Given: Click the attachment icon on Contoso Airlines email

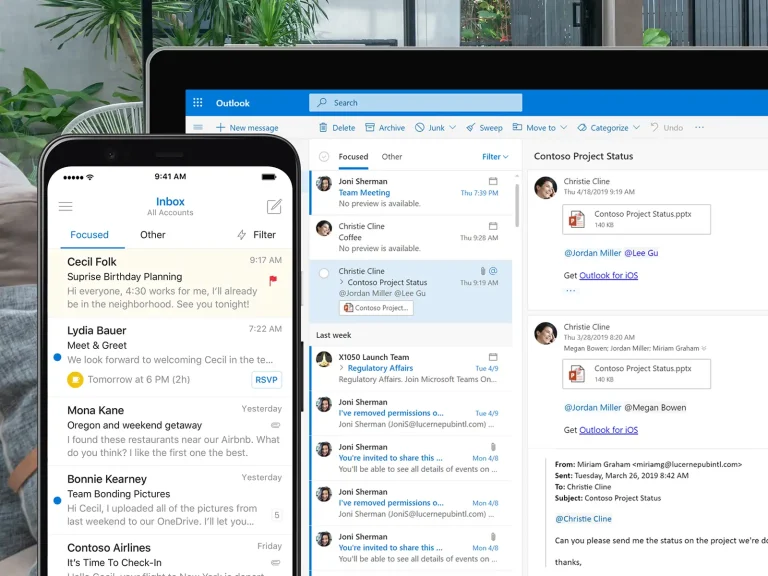Looking at the screenshot, I should tap(276, 562).
